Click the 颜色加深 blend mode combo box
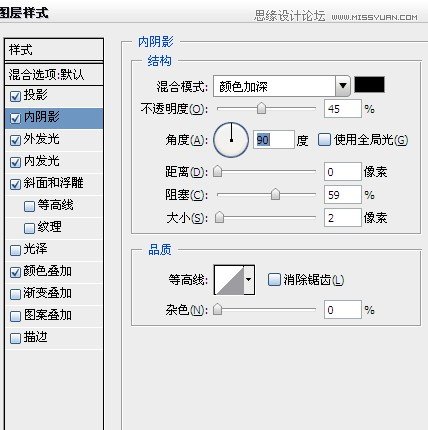The height and width of the screenshot is (430, 428). tap(281, 86)
